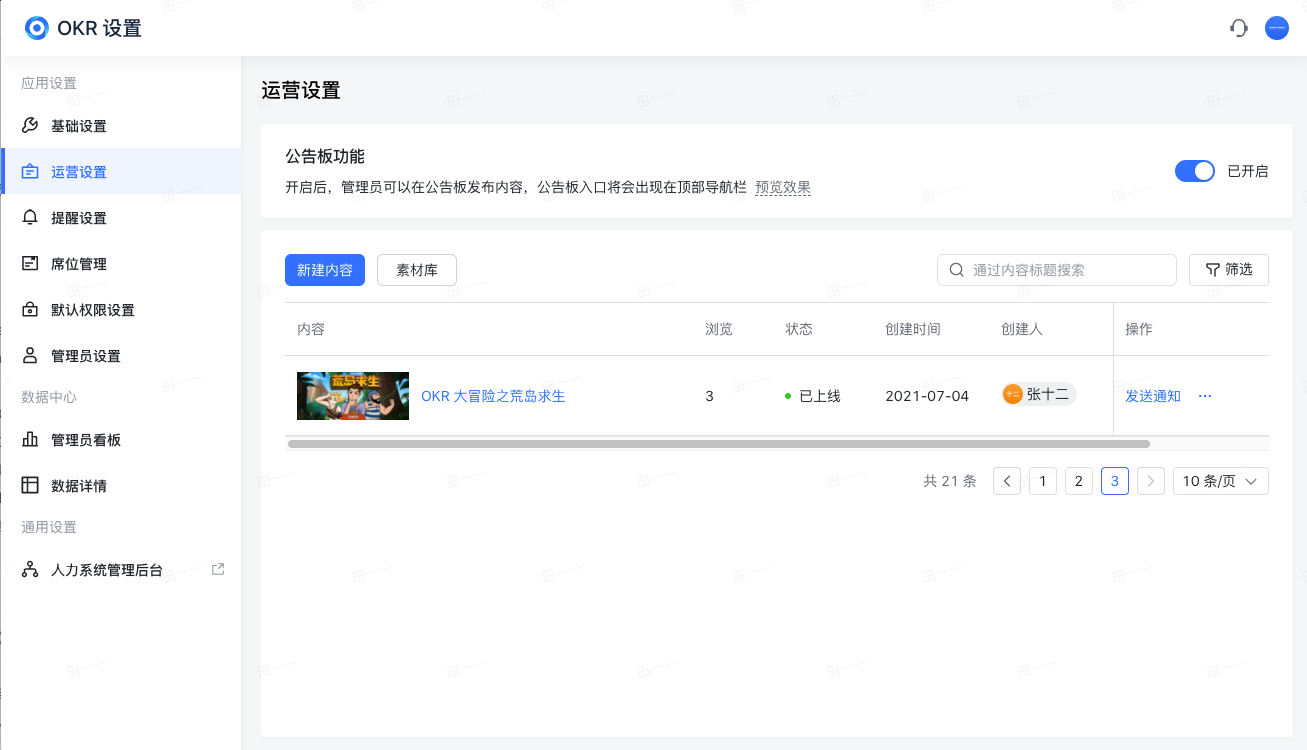Open 基础设置 in sidebar

(121, 126)
